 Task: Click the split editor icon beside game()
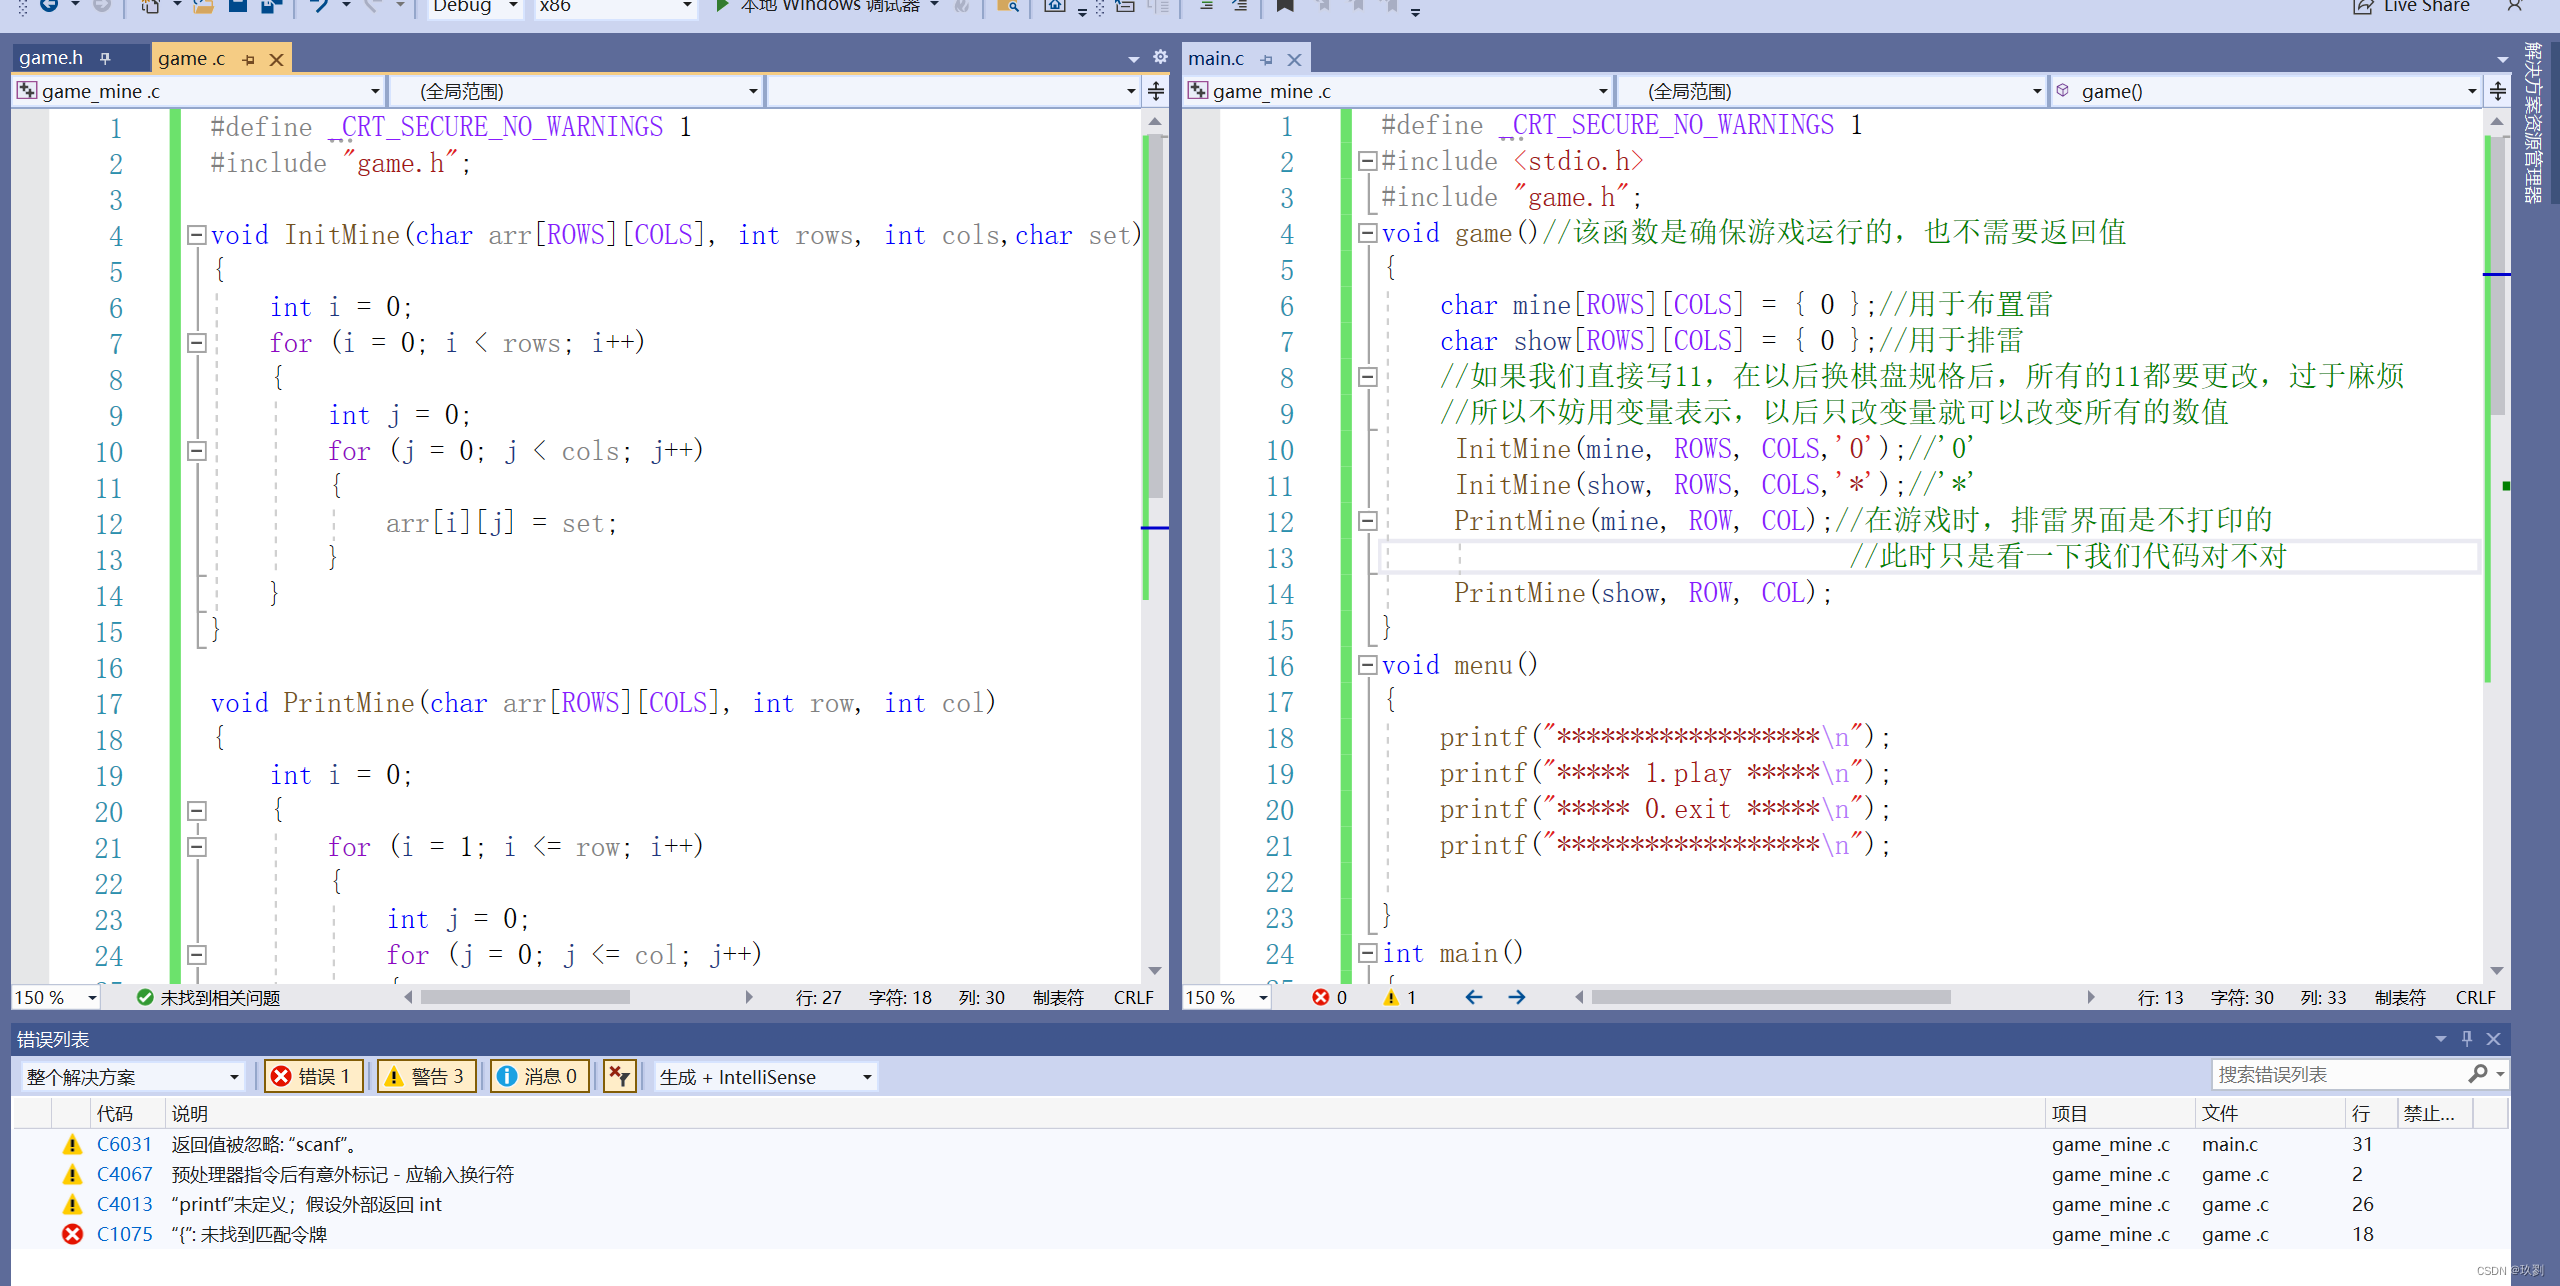coord(2498,91)
